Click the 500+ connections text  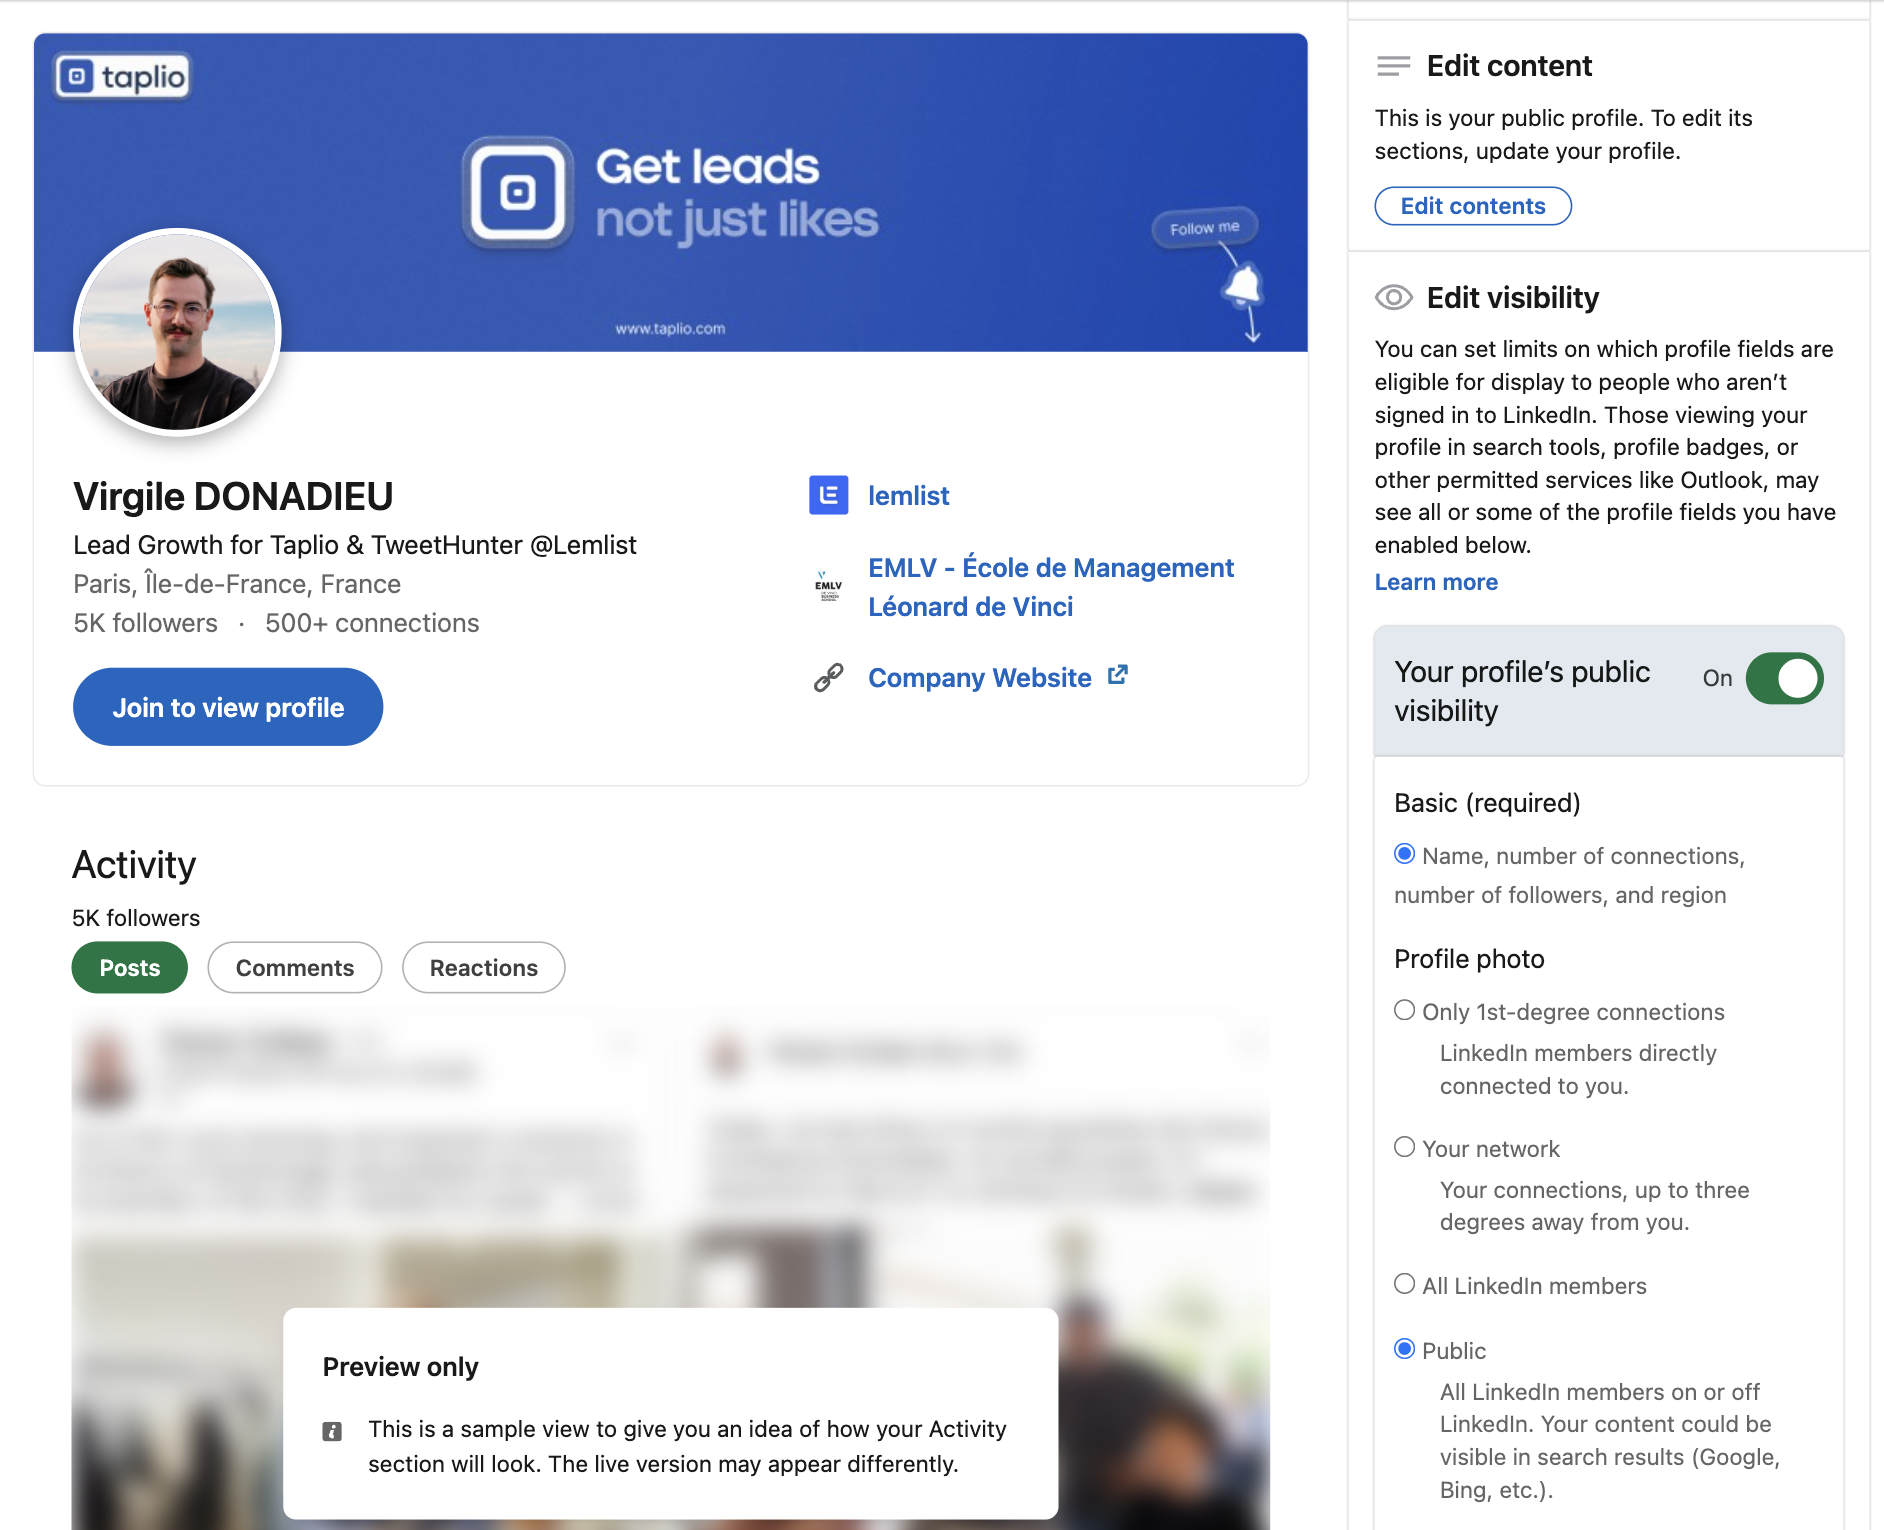click(372, 623)
